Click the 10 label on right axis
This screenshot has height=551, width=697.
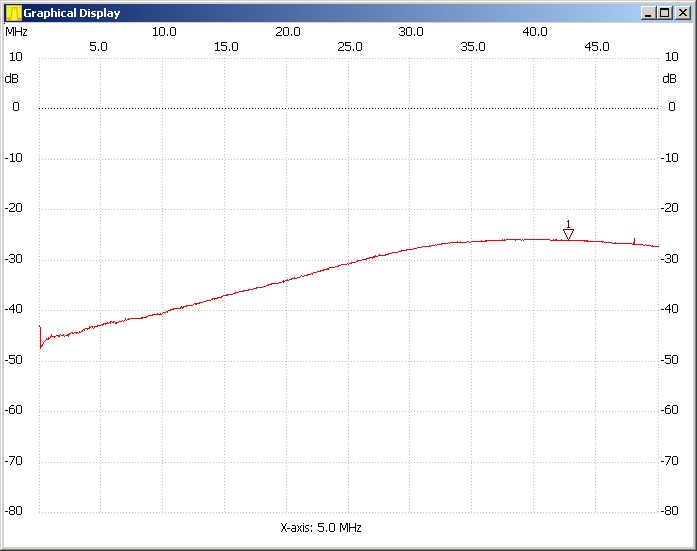coord(669,57)
